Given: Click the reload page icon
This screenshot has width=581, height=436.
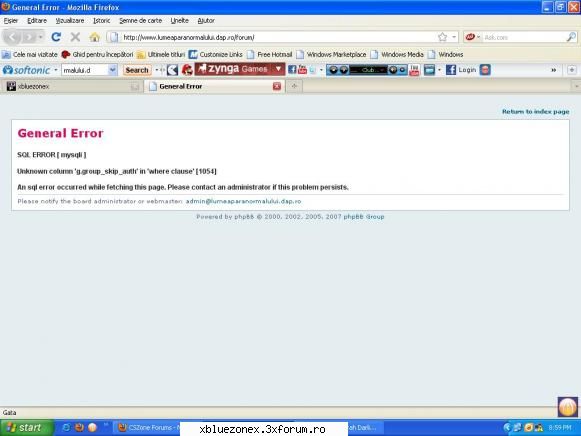Looking at the screenshot, I should [x=56, y=37].
